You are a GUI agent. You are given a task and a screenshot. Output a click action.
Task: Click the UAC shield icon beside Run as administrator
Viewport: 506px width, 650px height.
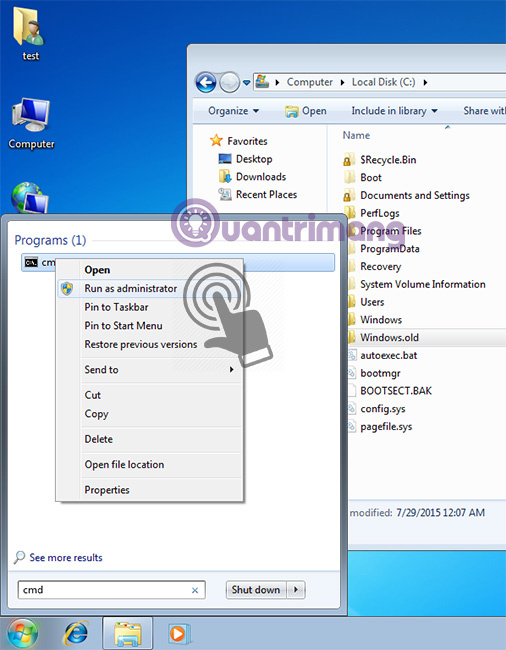point(67,289)
